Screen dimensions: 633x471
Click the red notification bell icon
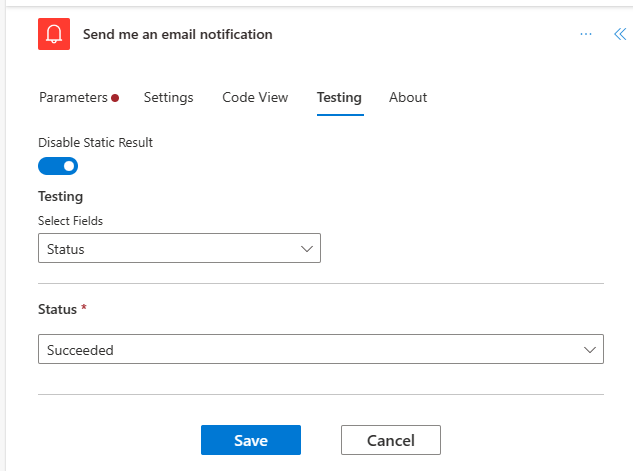(x=54, y=34)
